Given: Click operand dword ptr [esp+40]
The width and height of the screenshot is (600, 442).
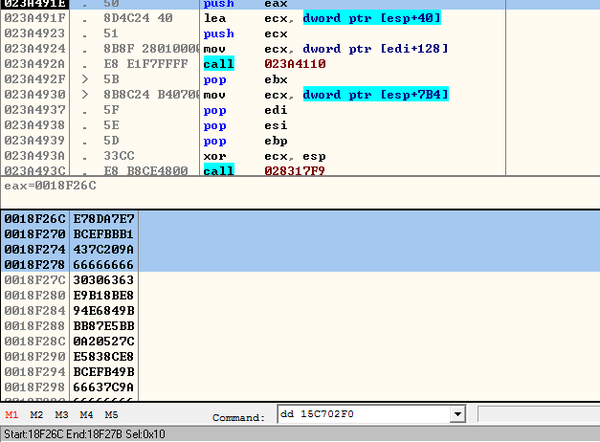Looking at the screenshot, I should point(372,18).
